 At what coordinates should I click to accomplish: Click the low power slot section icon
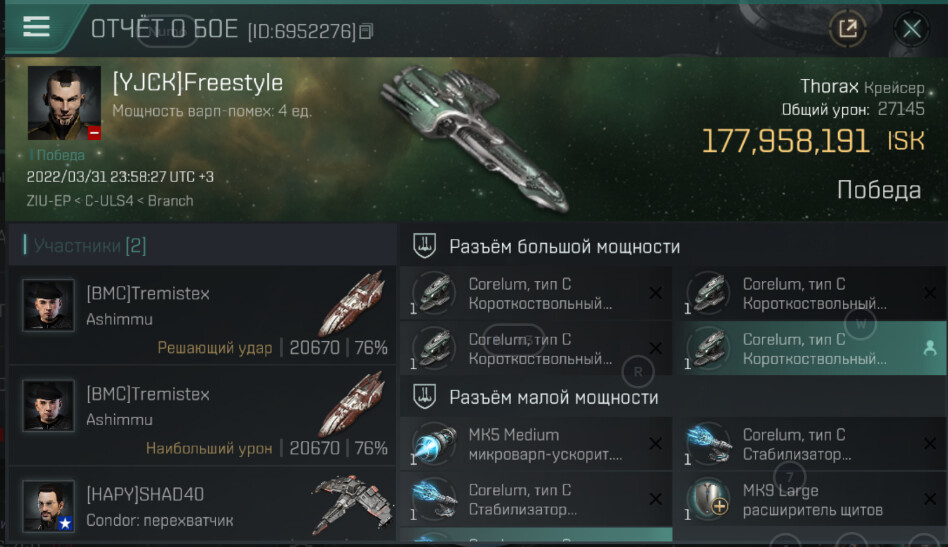pyautogui.click(x=424, y=396)
